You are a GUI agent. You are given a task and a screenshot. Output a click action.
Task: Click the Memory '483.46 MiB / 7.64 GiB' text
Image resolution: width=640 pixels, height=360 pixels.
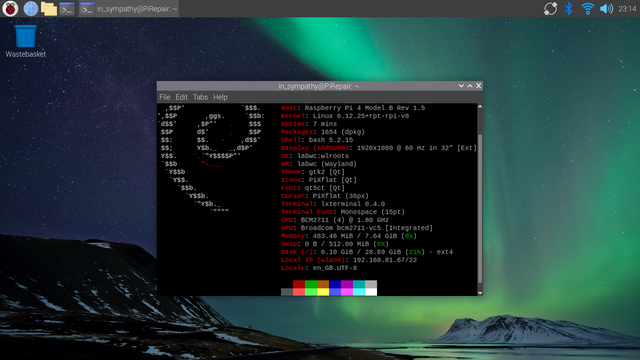pos(355,236)
